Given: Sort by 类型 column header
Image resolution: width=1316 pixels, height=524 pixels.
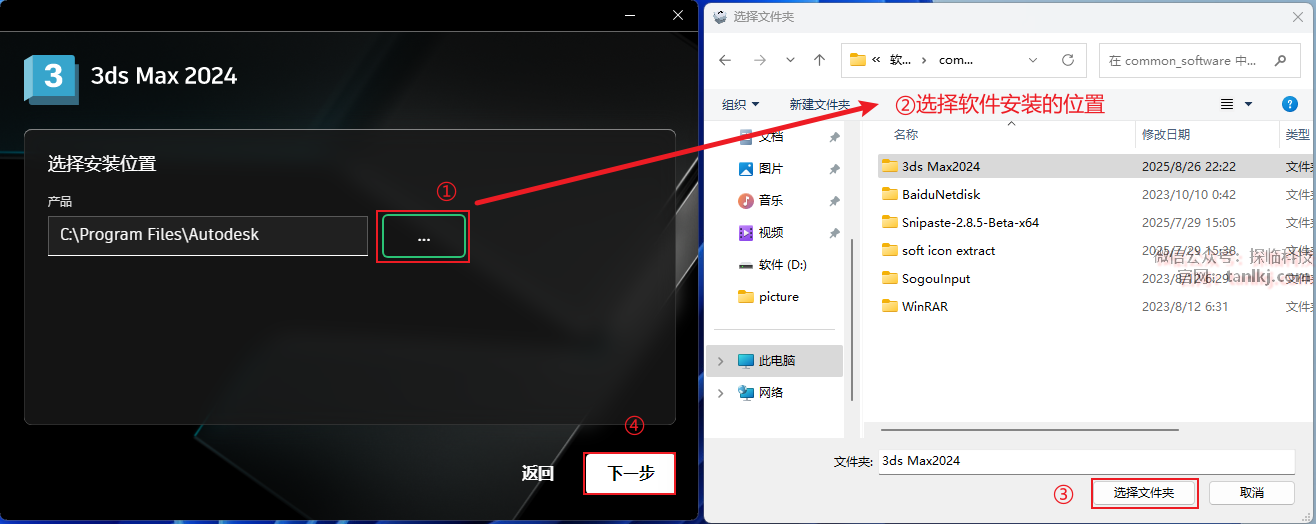Looking at the screenshot, I should pos(1298,134).
